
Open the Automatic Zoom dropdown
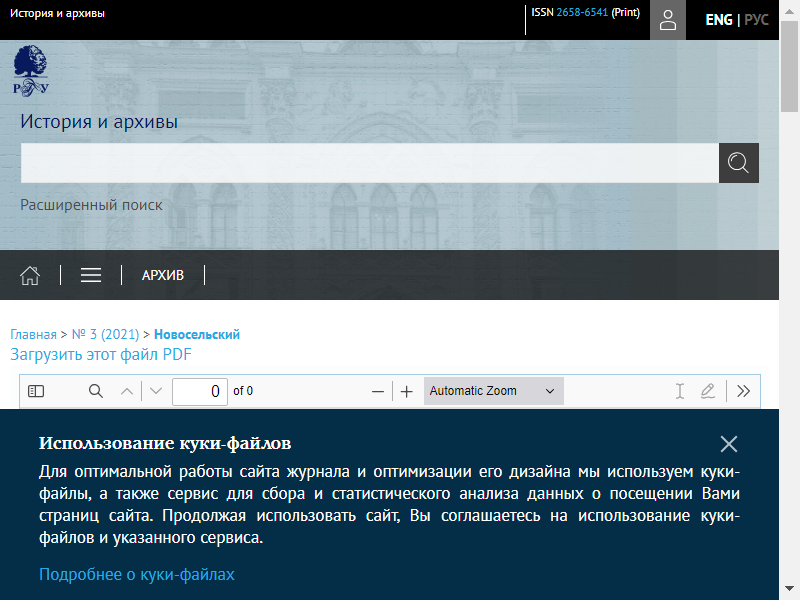click(x=493, y=391)
